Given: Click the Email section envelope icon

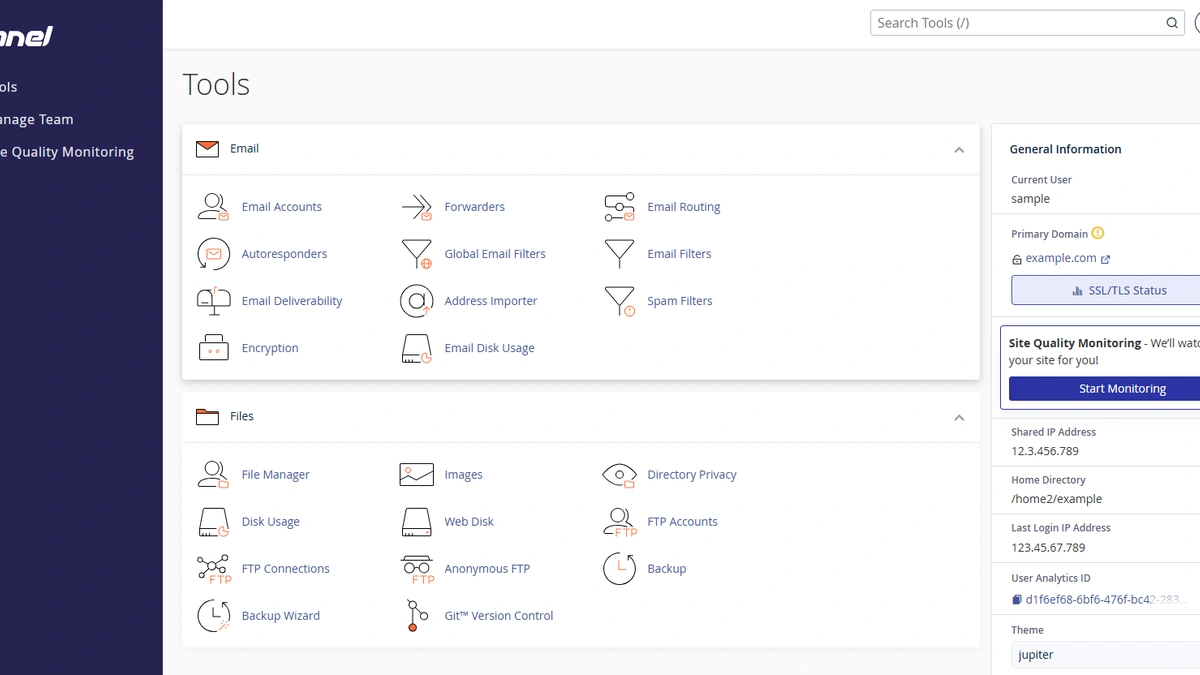Looking at the screenshot, I should click(x=207, y=149).
